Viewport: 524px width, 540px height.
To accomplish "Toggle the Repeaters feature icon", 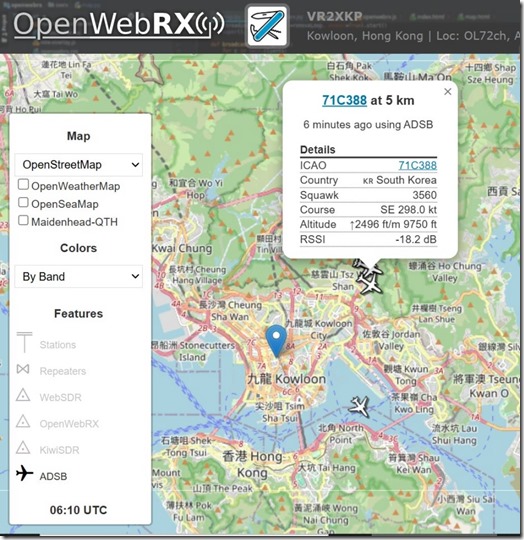I will point(23,369).
